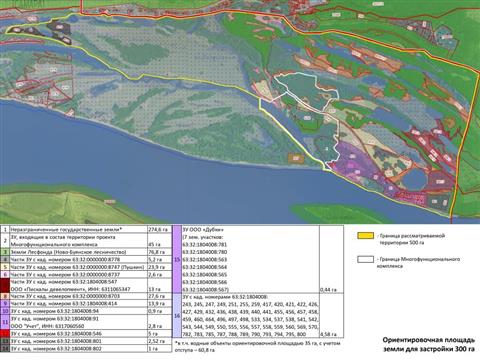
Task: Click the orange rectangle parcel near the riverbank
Action: [296, 159]
